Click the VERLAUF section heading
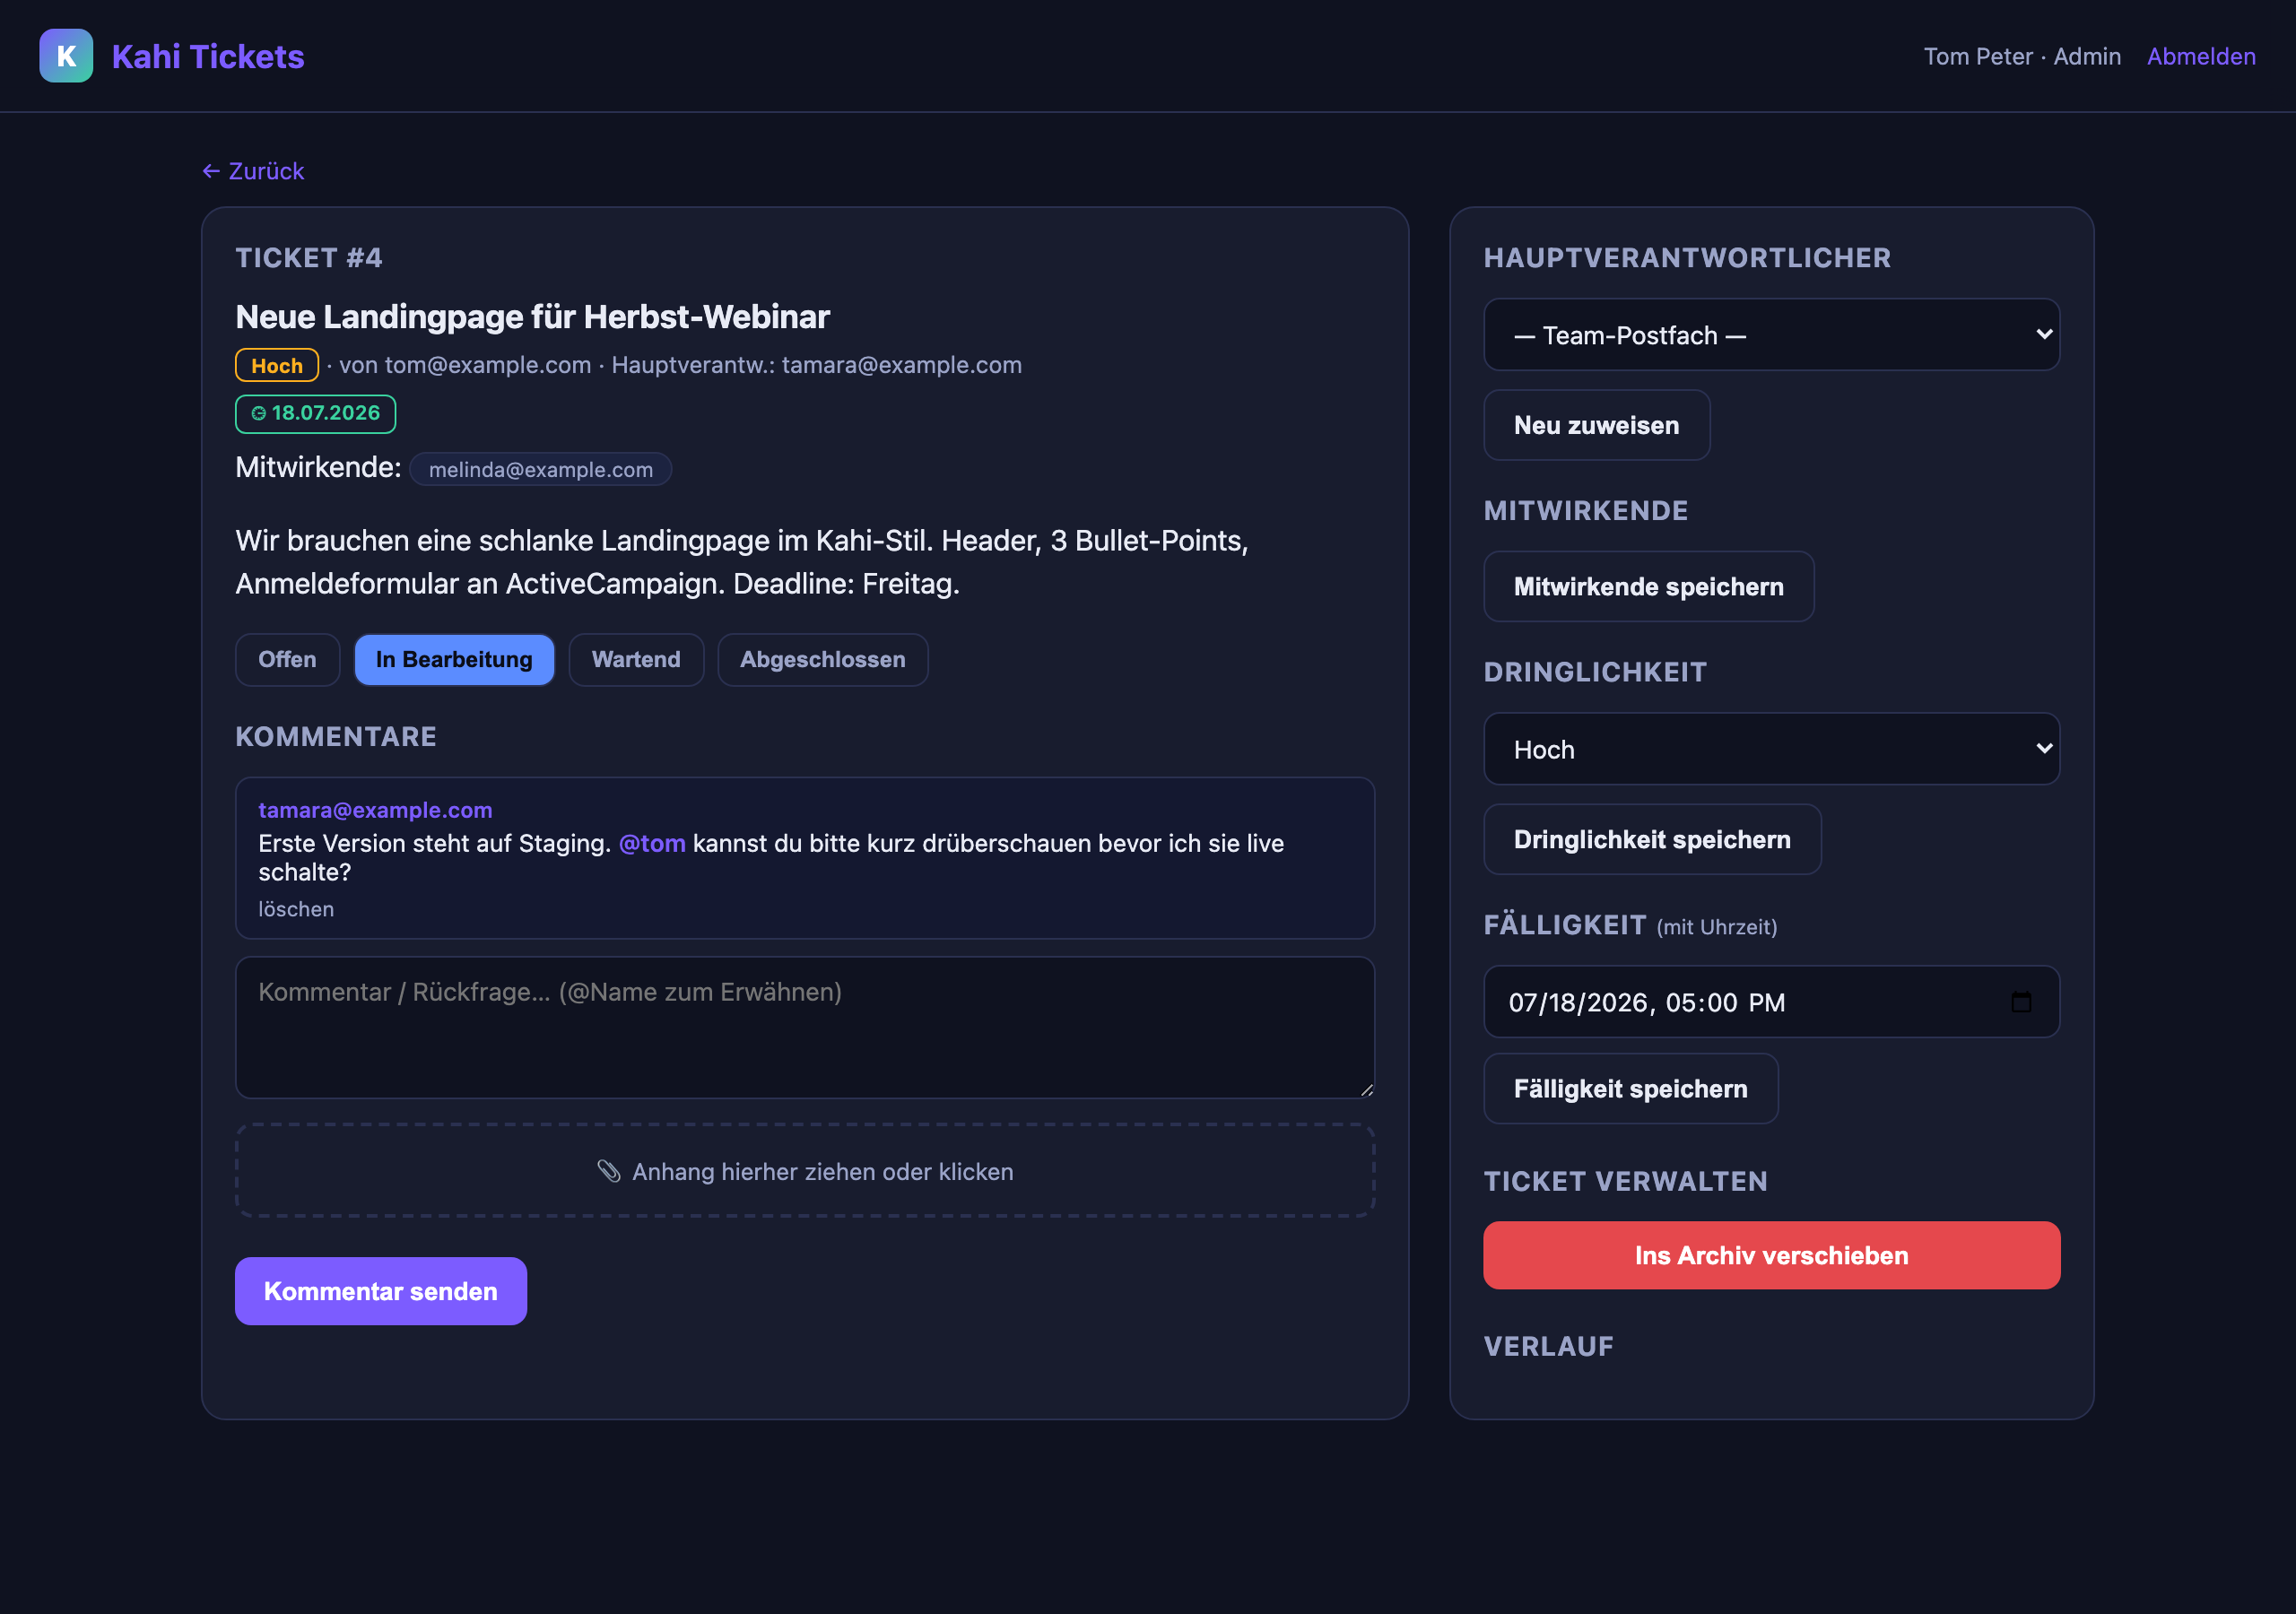Viewport: 2296px width, 1614px height. tap(1548, 1347)
